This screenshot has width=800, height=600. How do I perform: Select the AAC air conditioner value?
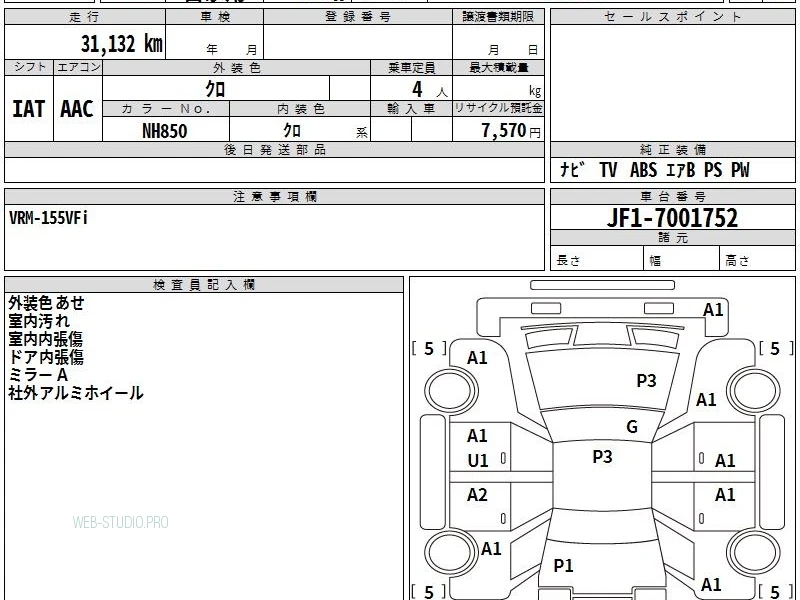click(77, 109)
